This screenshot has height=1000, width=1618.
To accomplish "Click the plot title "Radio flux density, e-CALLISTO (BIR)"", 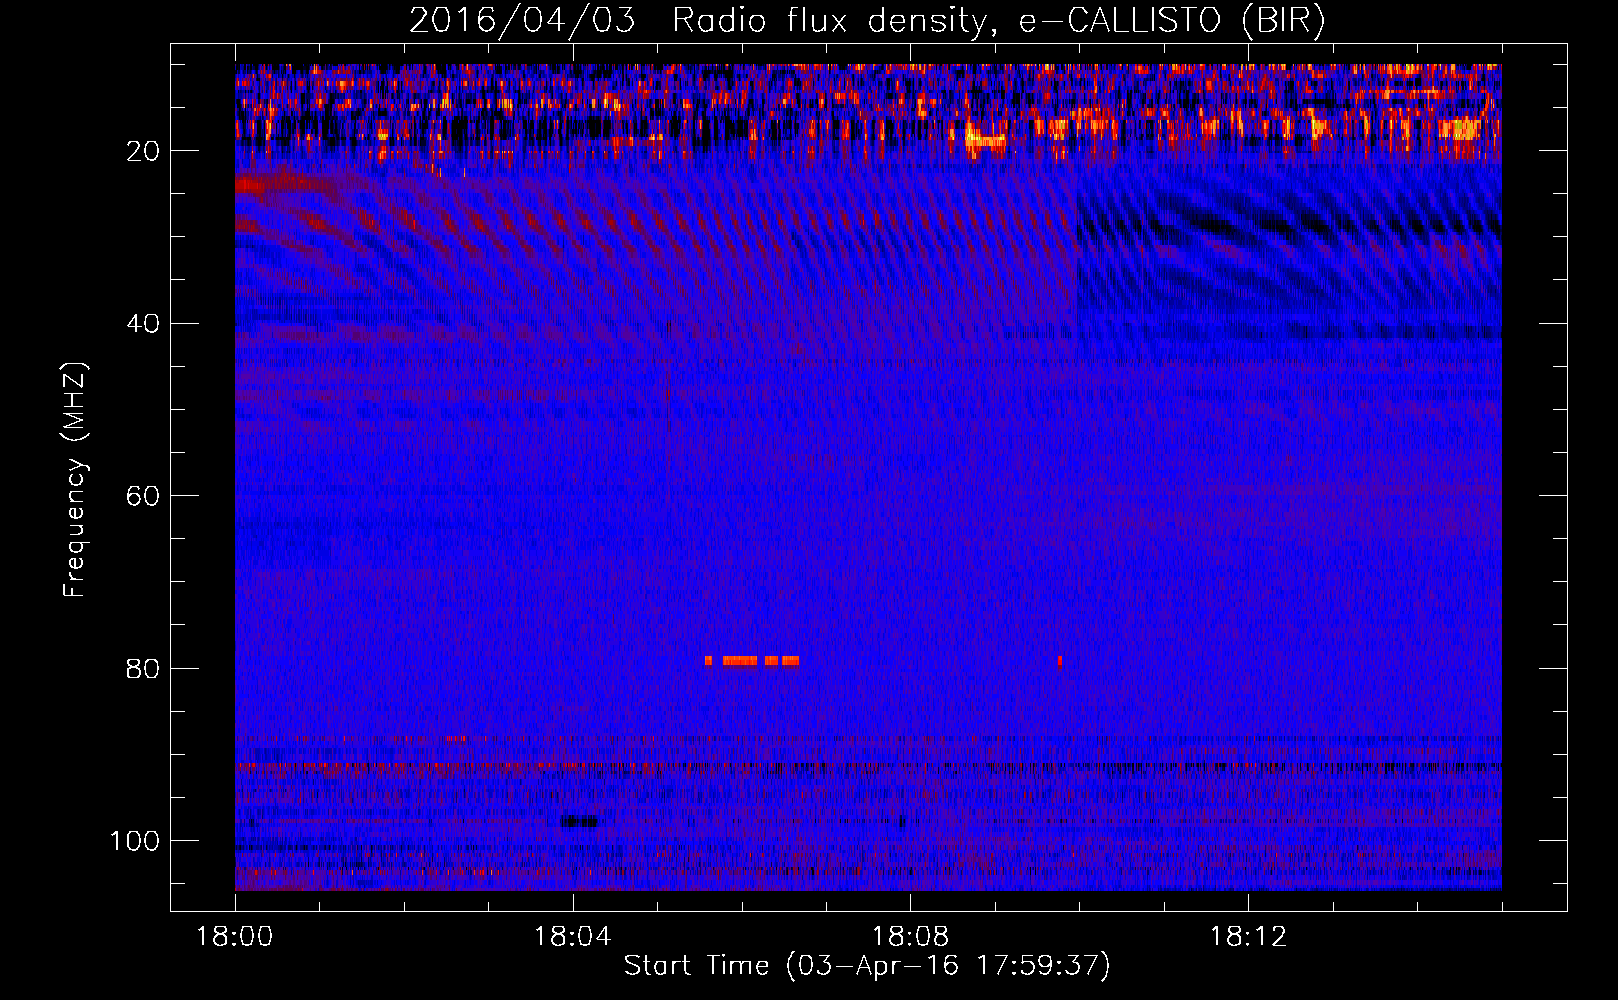I will pyautogui.click(x=999, y=20).
